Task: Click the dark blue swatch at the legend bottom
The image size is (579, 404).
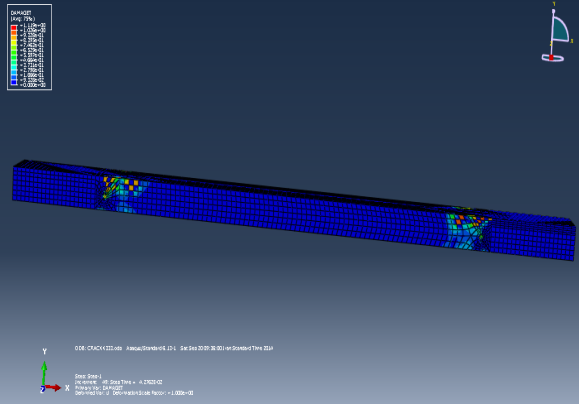Action: (14, 83)
